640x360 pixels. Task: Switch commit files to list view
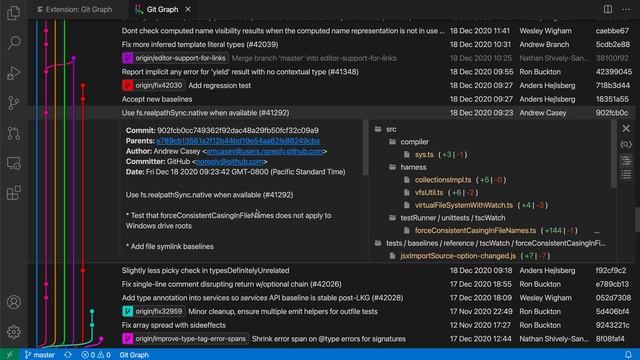(x=626, y=175)
